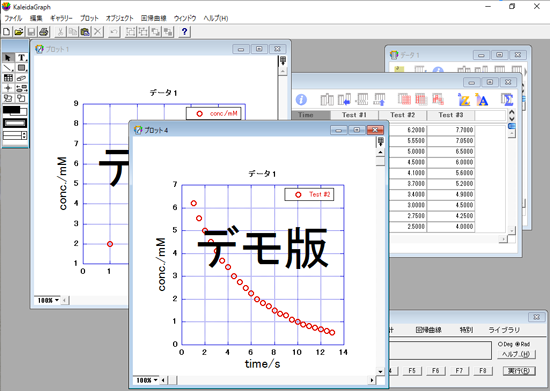Click the black foreground color swatch
The width and height of the screenshot is (550, 391).
[x=11, y=110]
